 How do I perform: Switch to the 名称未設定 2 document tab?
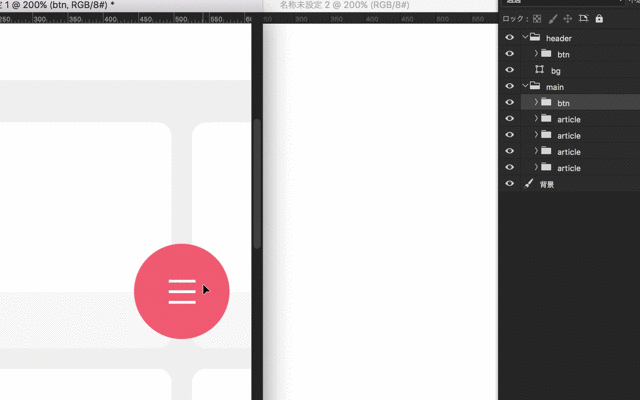point(344,5)
